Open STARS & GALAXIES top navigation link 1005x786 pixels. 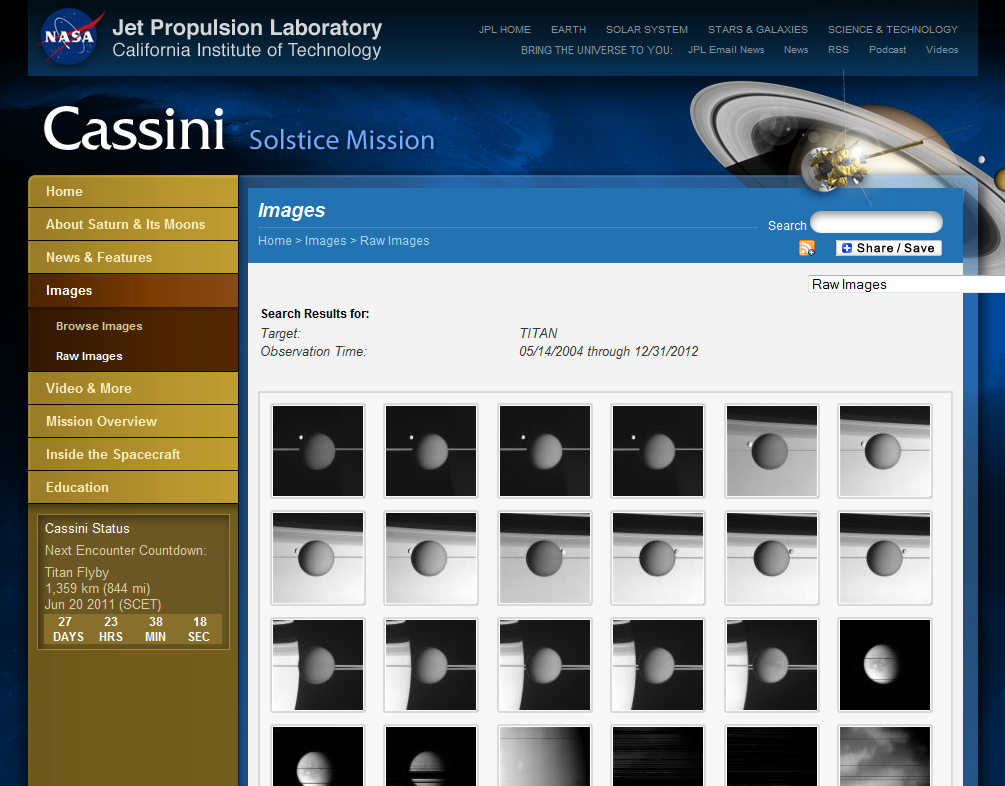tap(757, 29)
